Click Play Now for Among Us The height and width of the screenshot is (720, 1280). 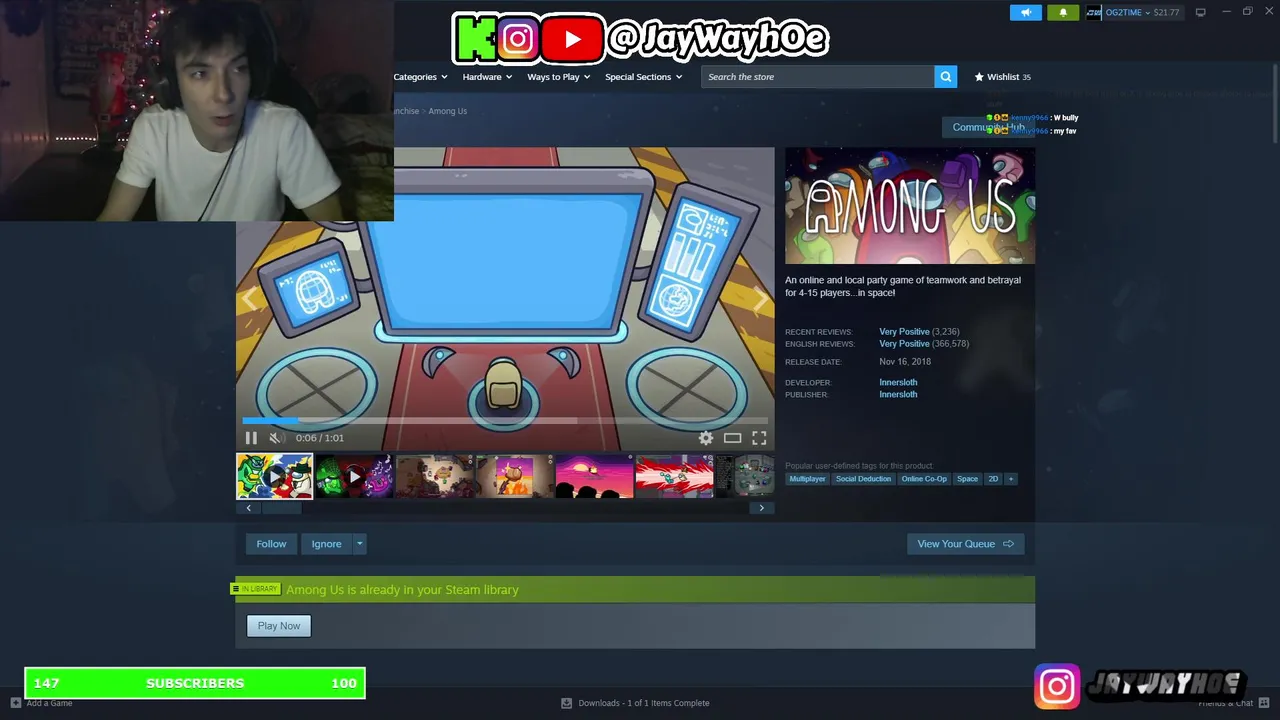click(279, 626)
